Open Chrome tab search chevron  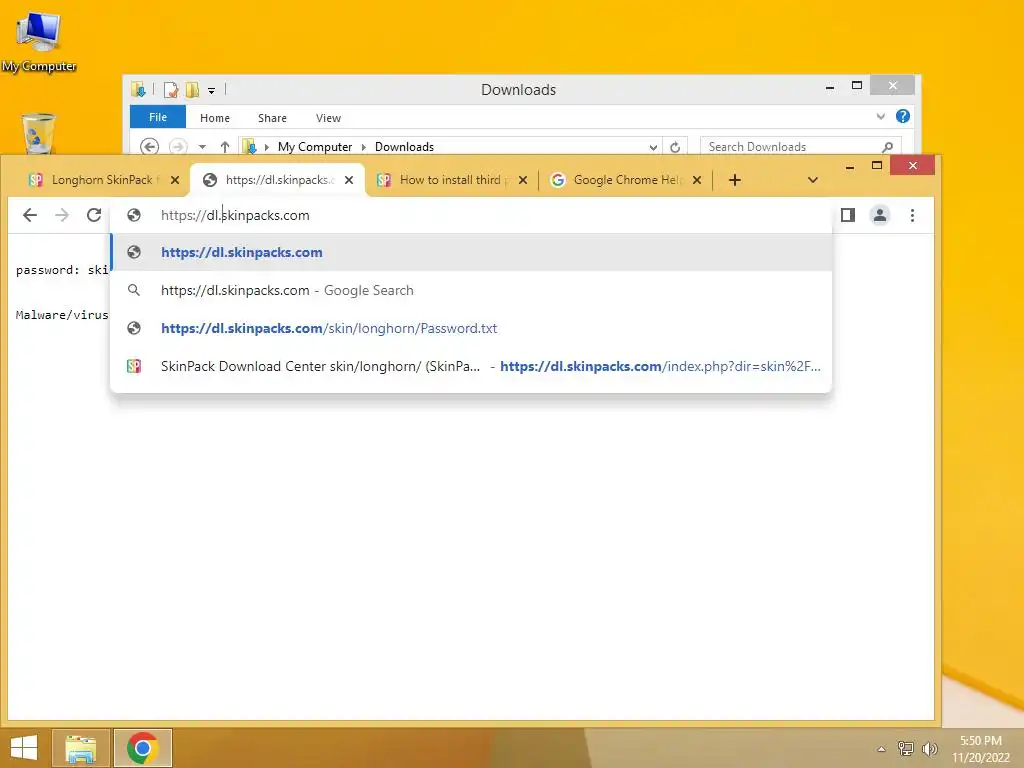pyautogui.click(x=812, y=180)
